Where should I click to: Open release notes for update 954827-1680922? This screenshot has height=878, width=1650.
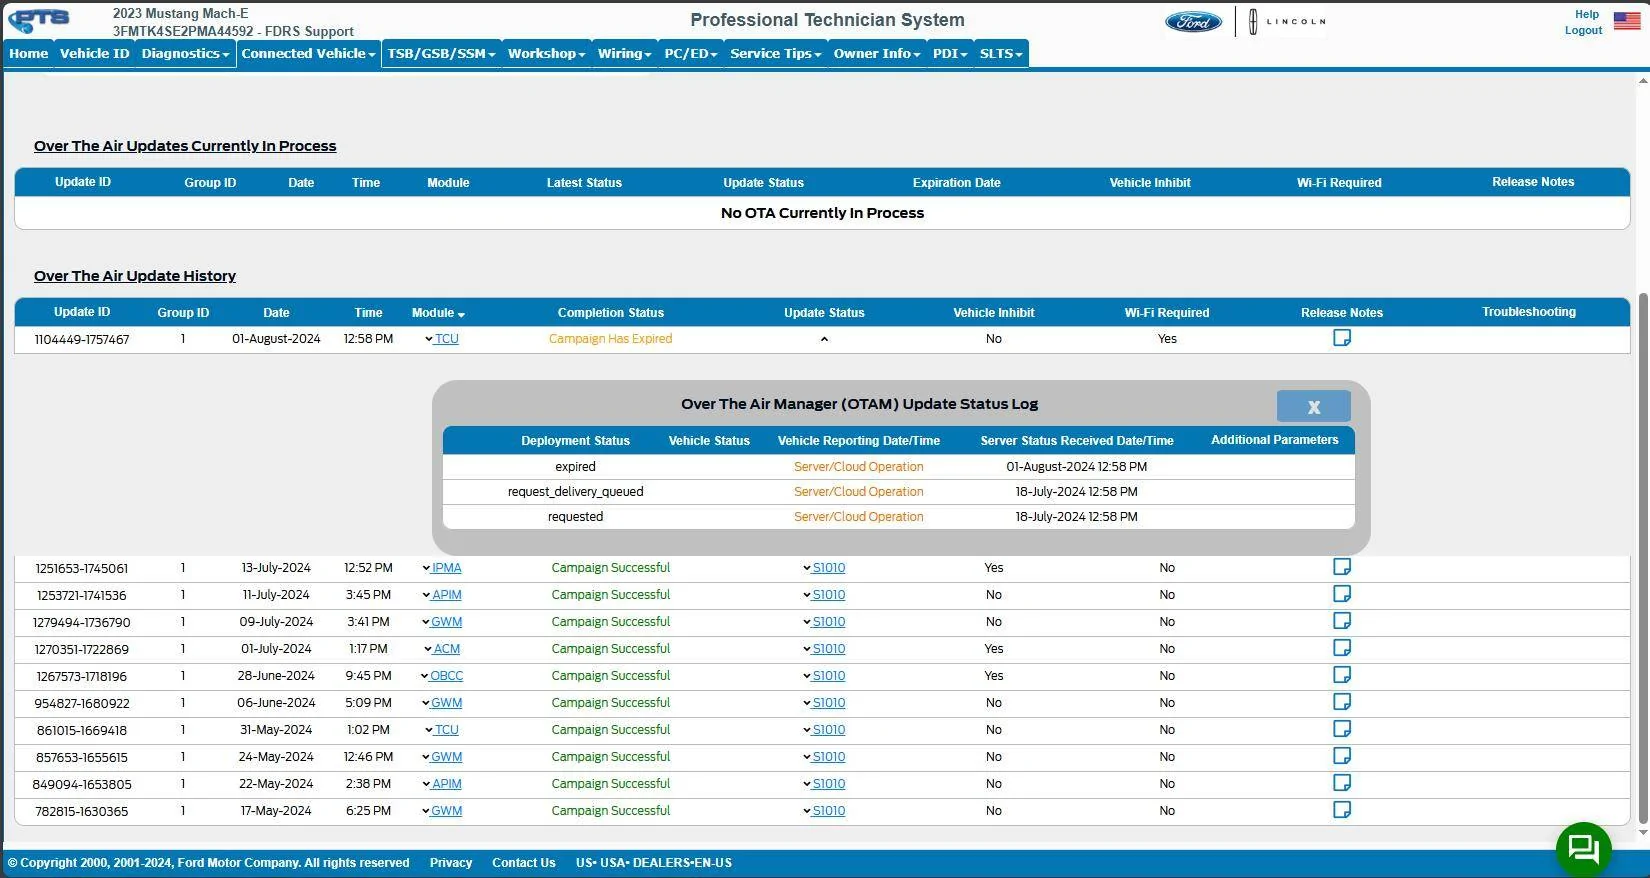[1342, 702]
